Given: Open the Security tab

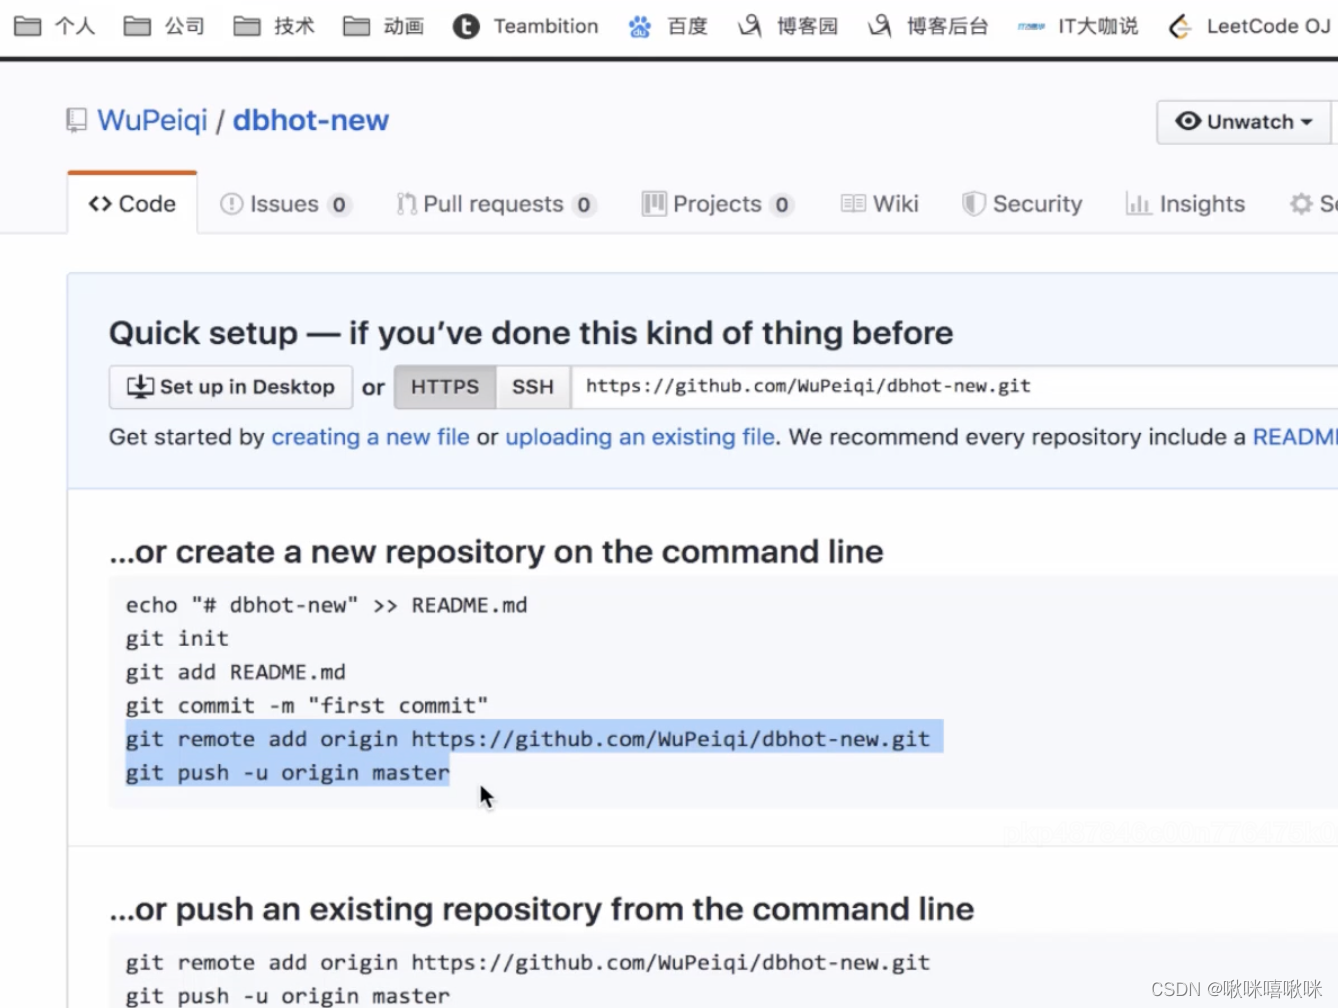Looking at the screenshot, I should pyautogui.click(x=1022, y=204).
